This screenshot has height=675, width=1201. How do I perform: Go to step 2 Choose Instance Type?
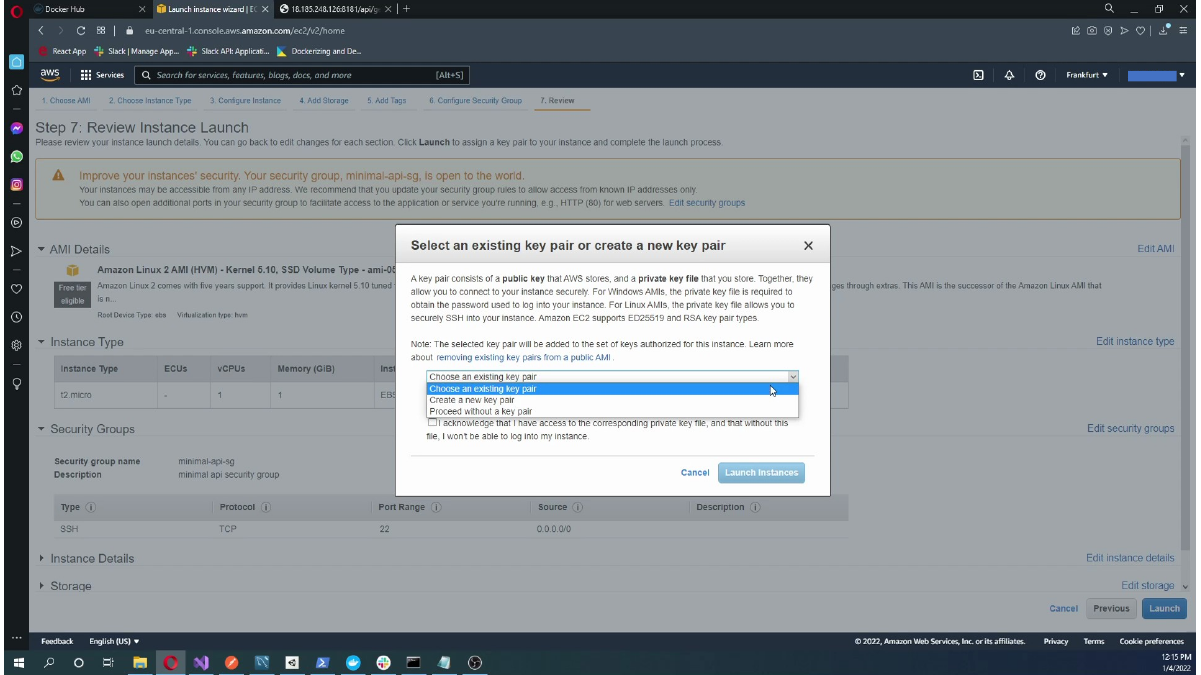150,101
